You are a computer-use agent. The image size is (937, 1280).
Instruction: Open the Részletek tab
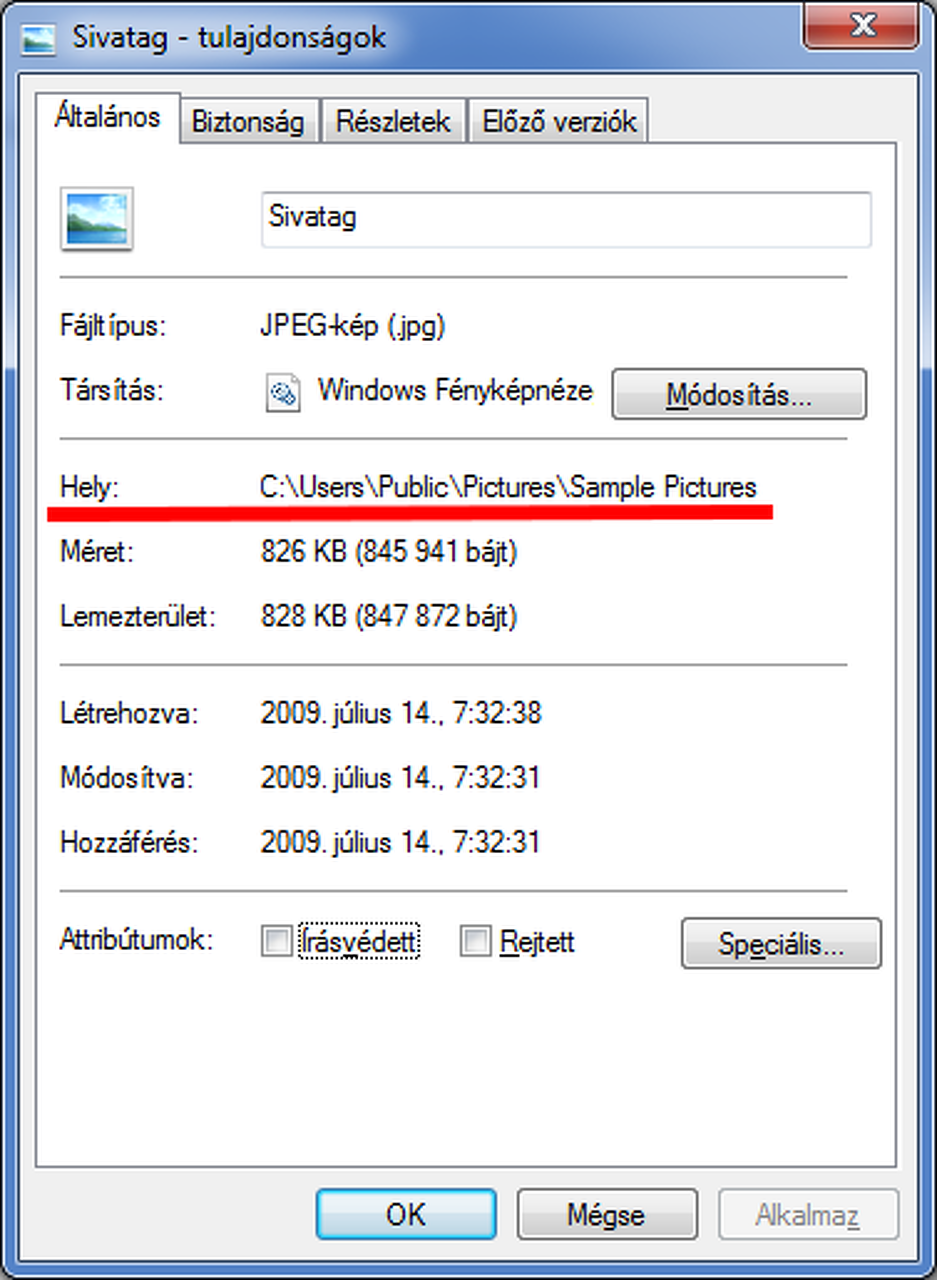click(x=394, y=122)
